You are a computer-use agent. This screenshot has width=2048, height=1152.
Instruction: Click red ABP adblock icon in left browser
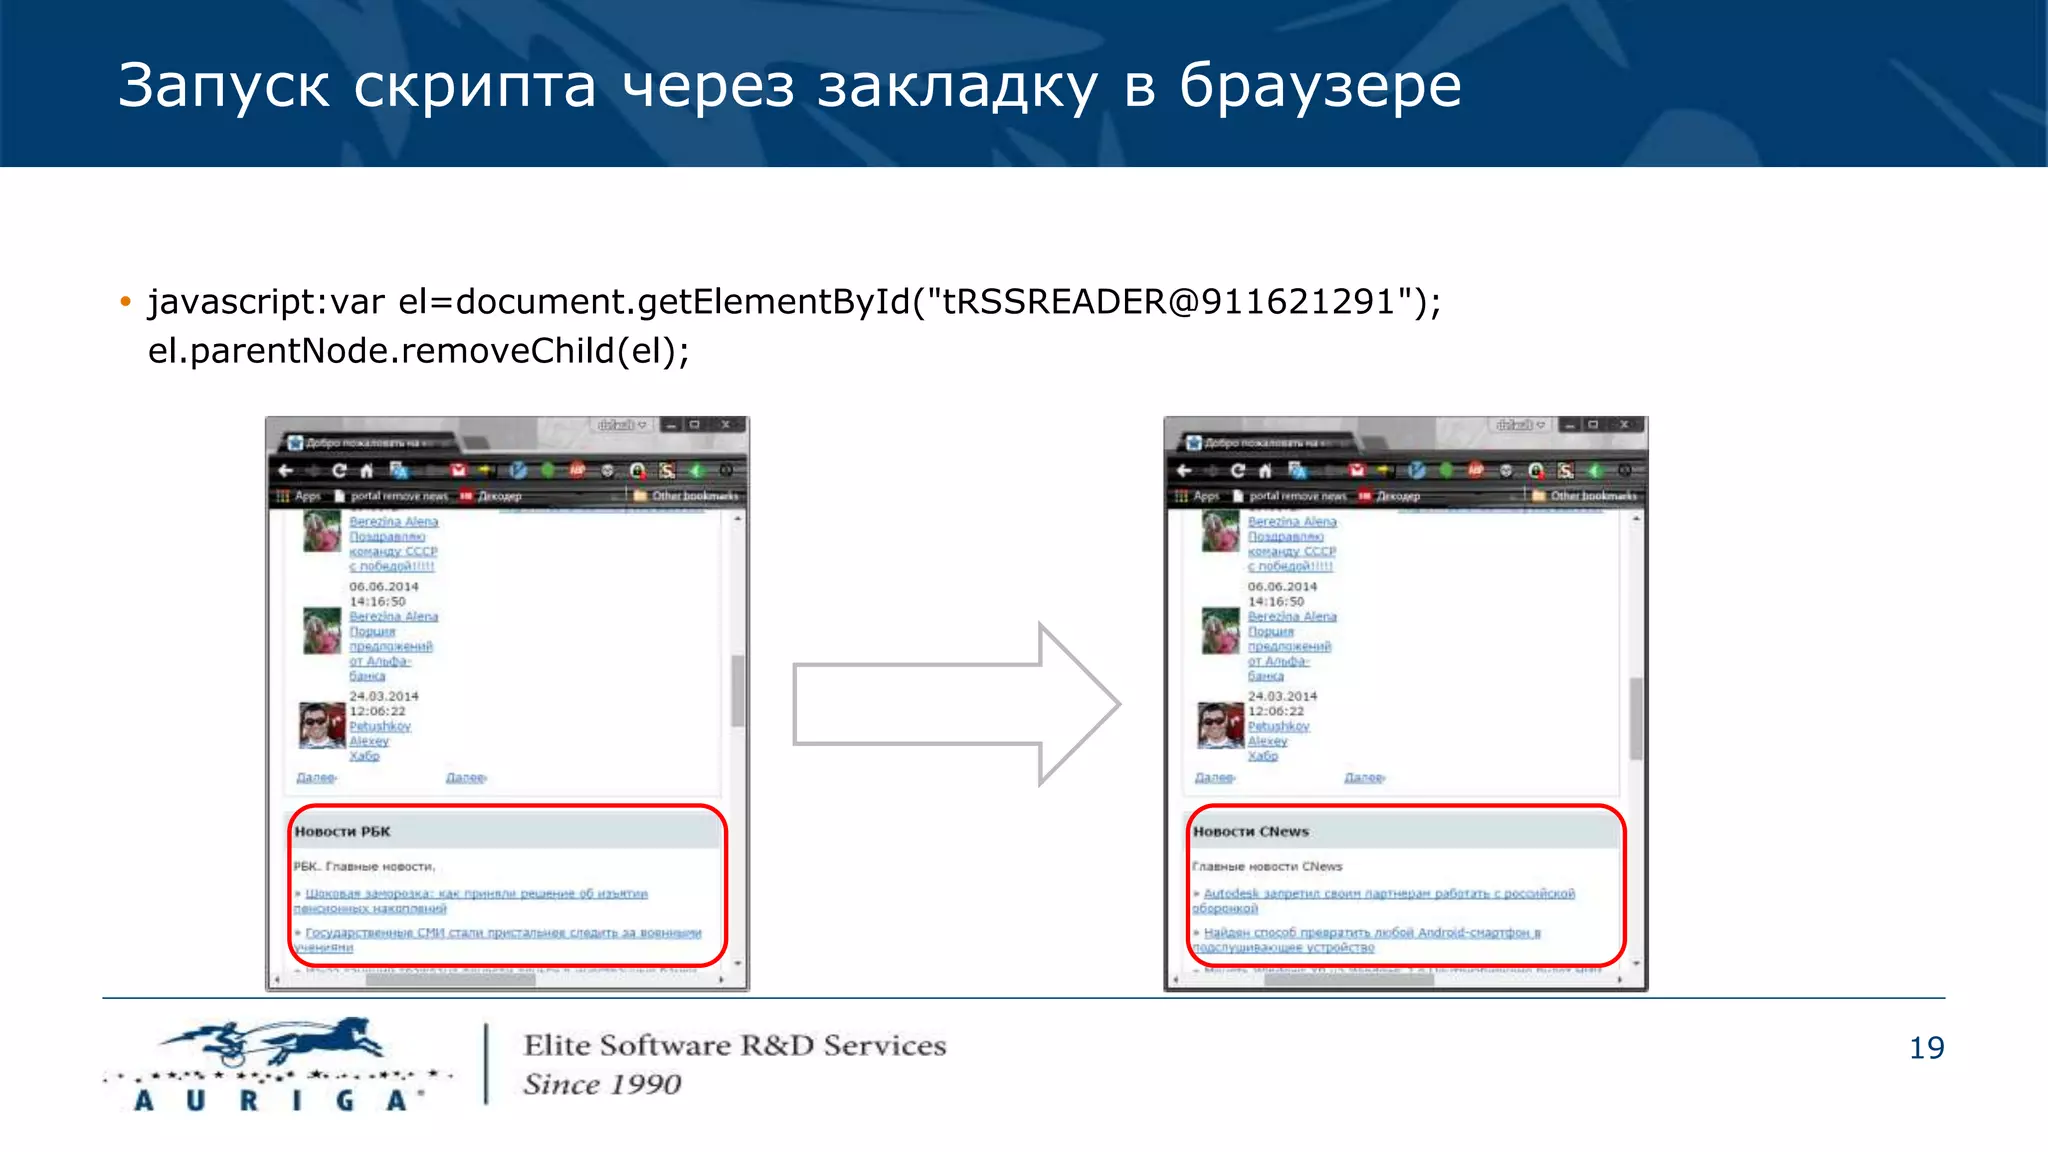pos(577,470)
